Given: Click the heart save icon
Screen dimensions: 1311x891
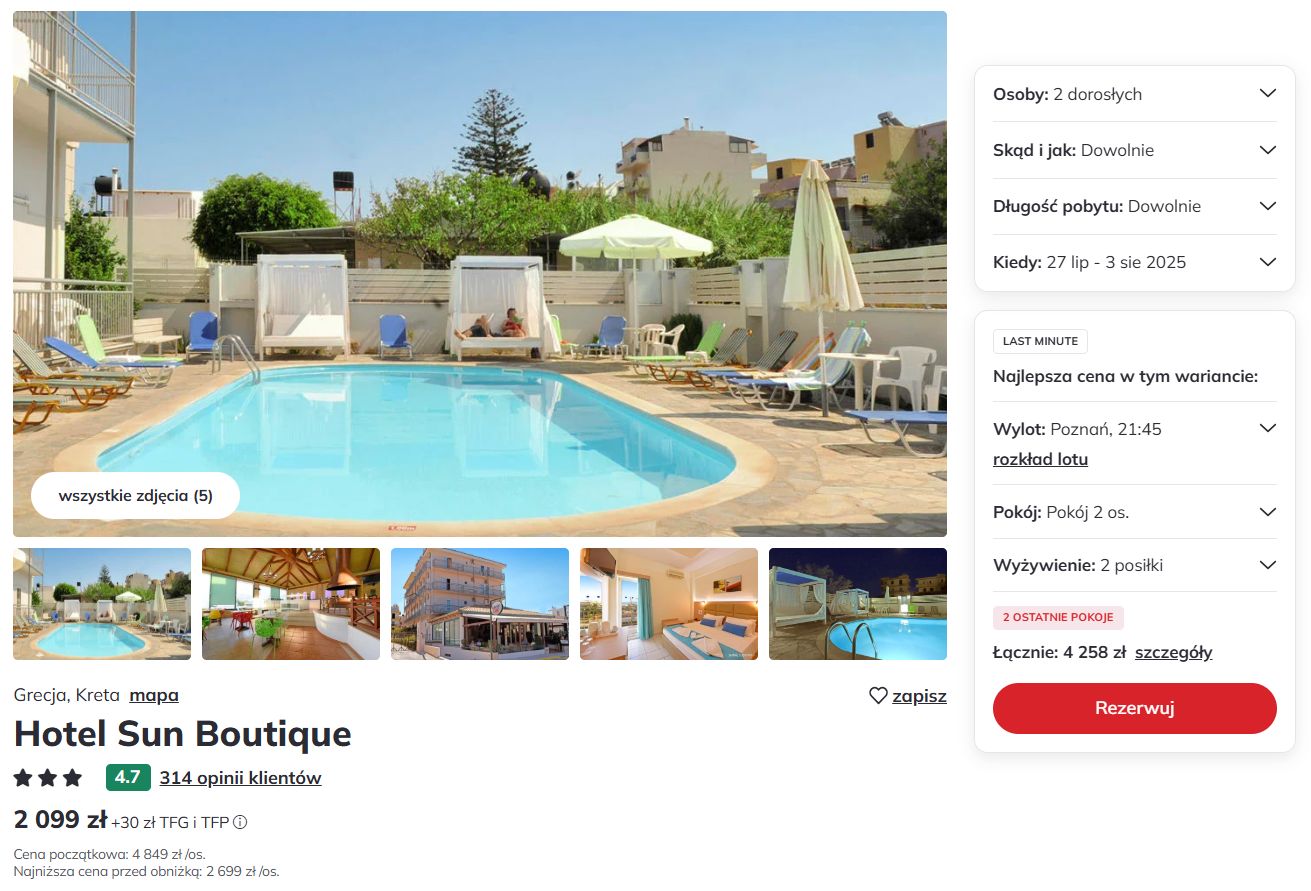Looking at the screenshot, I should (878, 696).
